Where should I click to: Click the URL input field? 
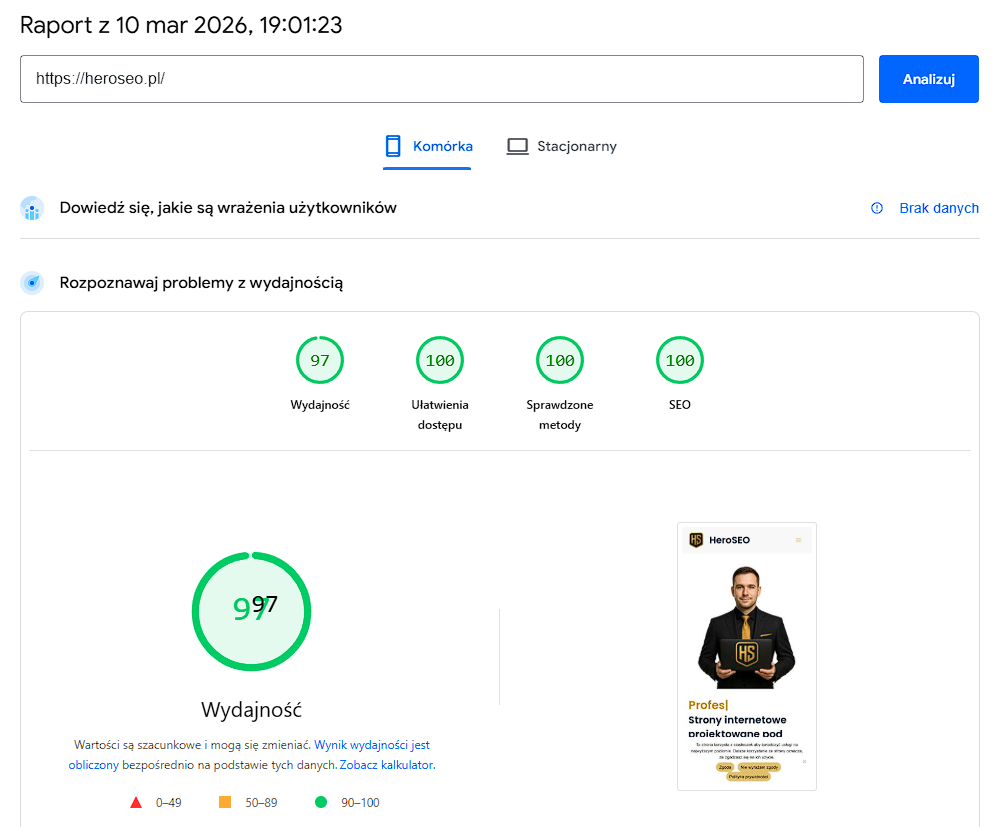click(x=442, y=79)
